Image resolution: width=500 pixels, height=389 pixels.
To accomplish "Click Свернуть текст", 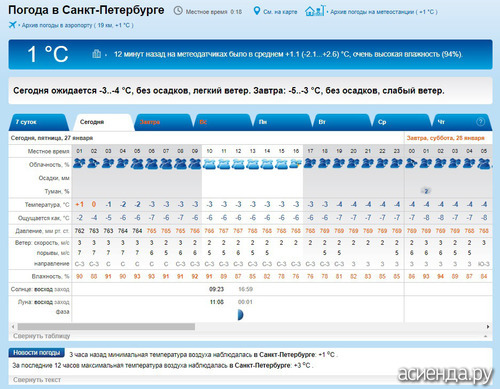I will coord(37,380).
